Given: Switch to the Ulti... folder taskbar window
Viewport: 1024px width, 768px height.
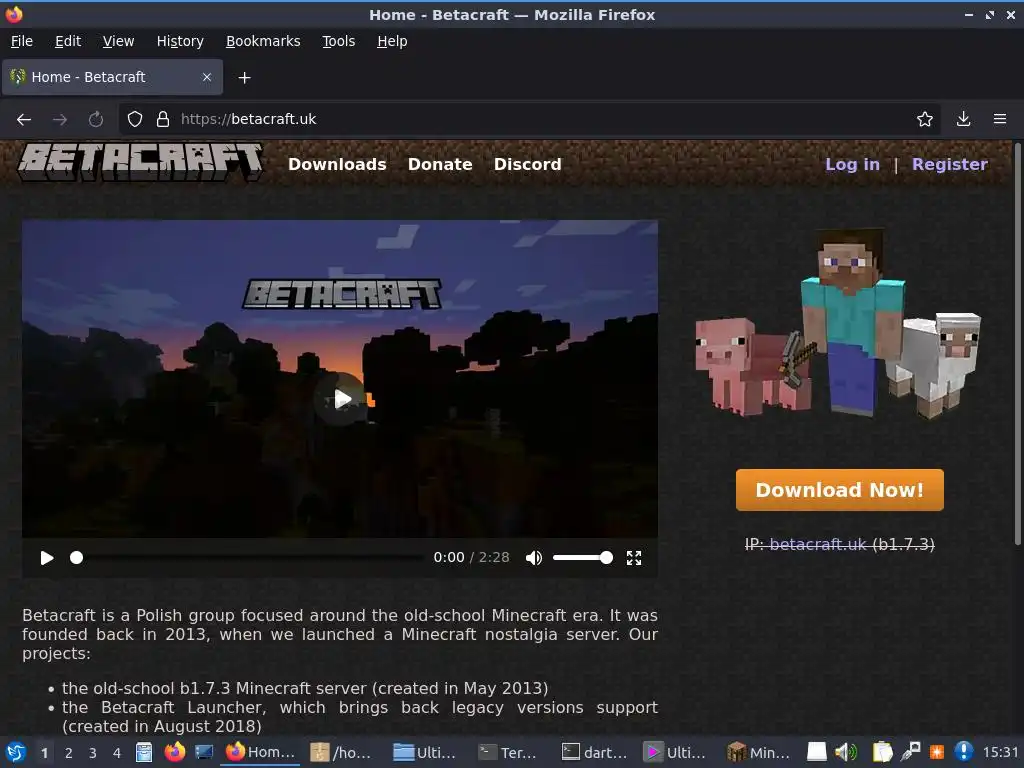Looking at the screenshot, I should [424, 752].
